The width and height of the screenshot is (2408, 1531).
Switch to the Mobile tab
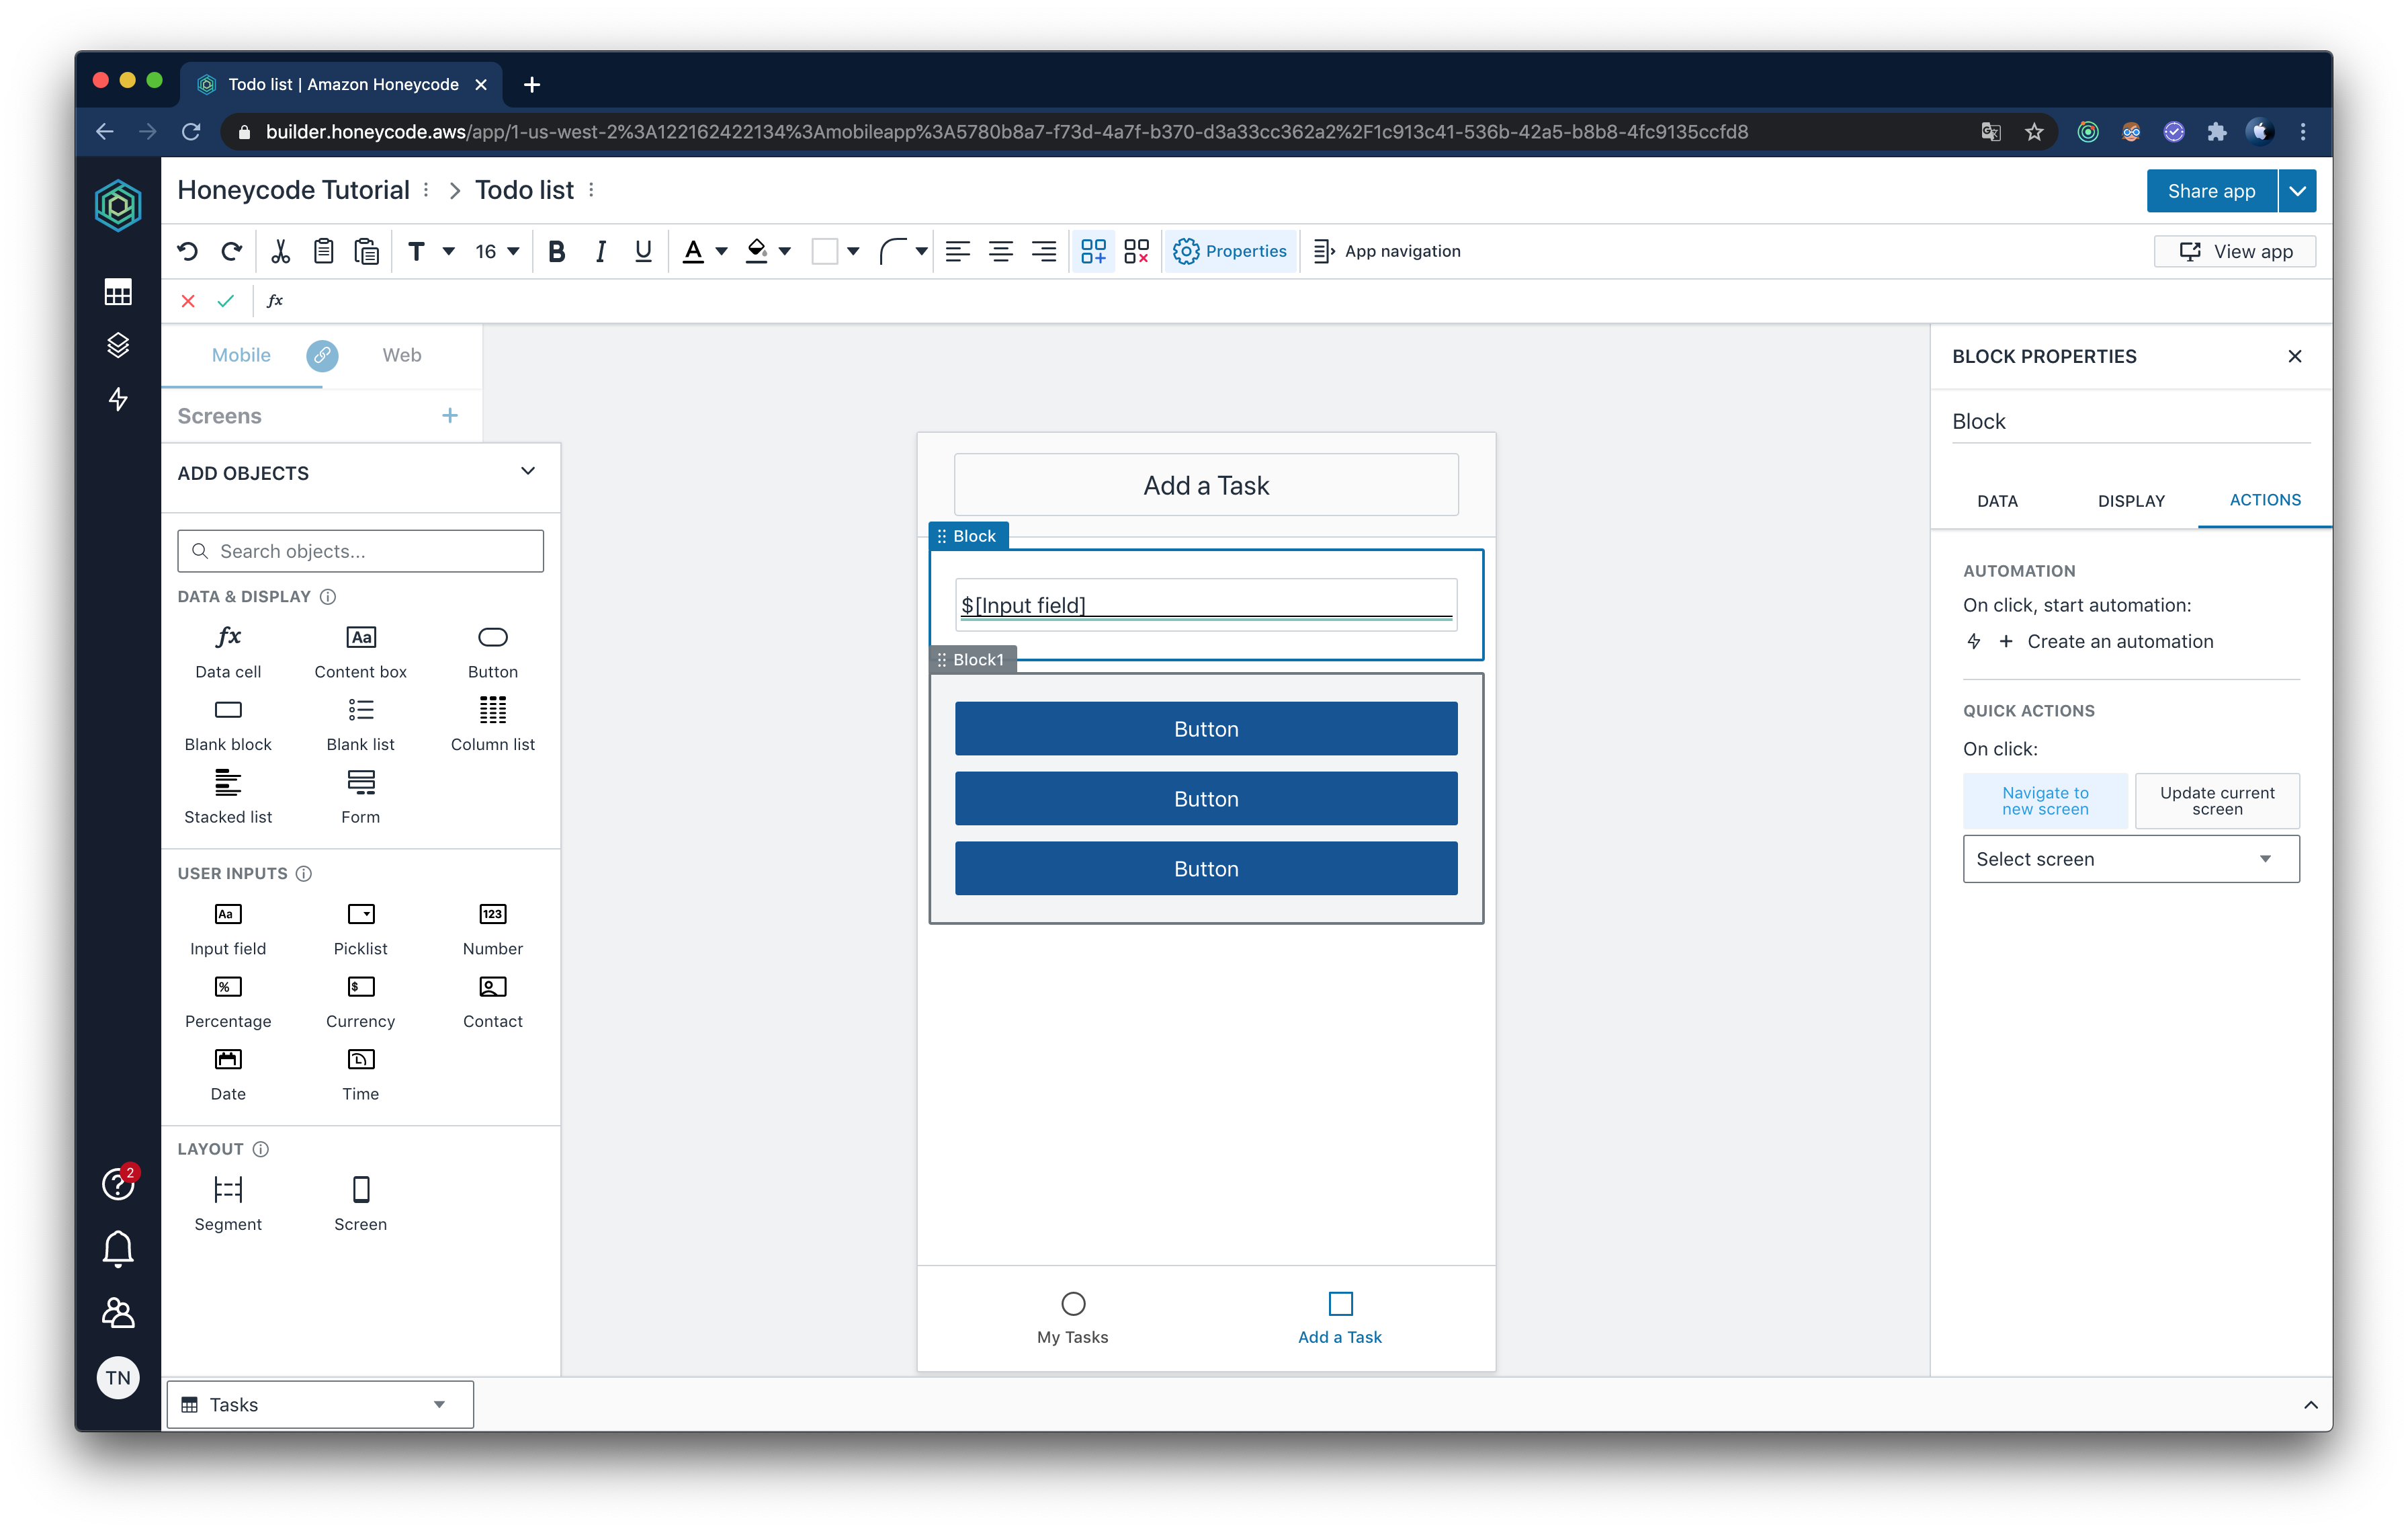241,355
